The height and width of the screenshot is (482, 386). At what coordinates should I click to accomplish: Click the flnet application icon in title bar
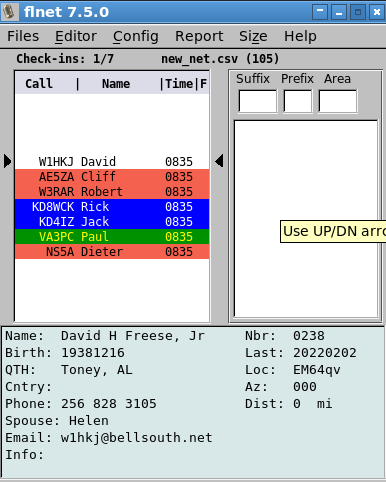click(x=9, y=12)
